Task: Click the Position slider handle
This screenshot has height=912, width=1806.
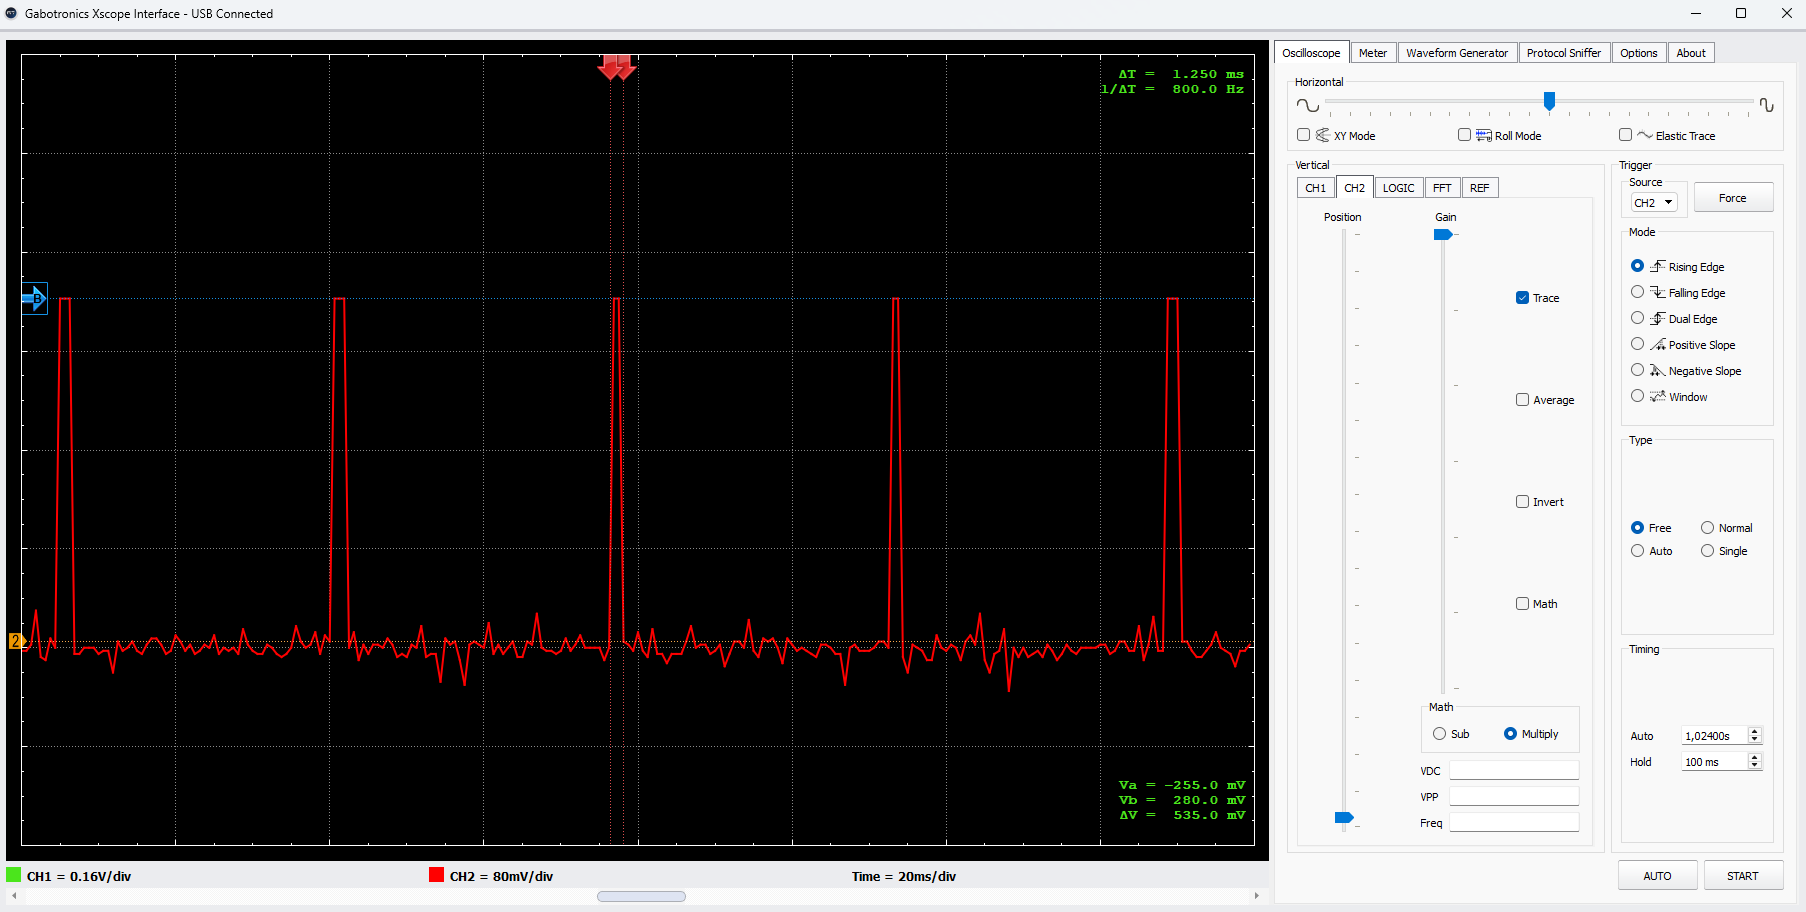Action: (1344, 818)
